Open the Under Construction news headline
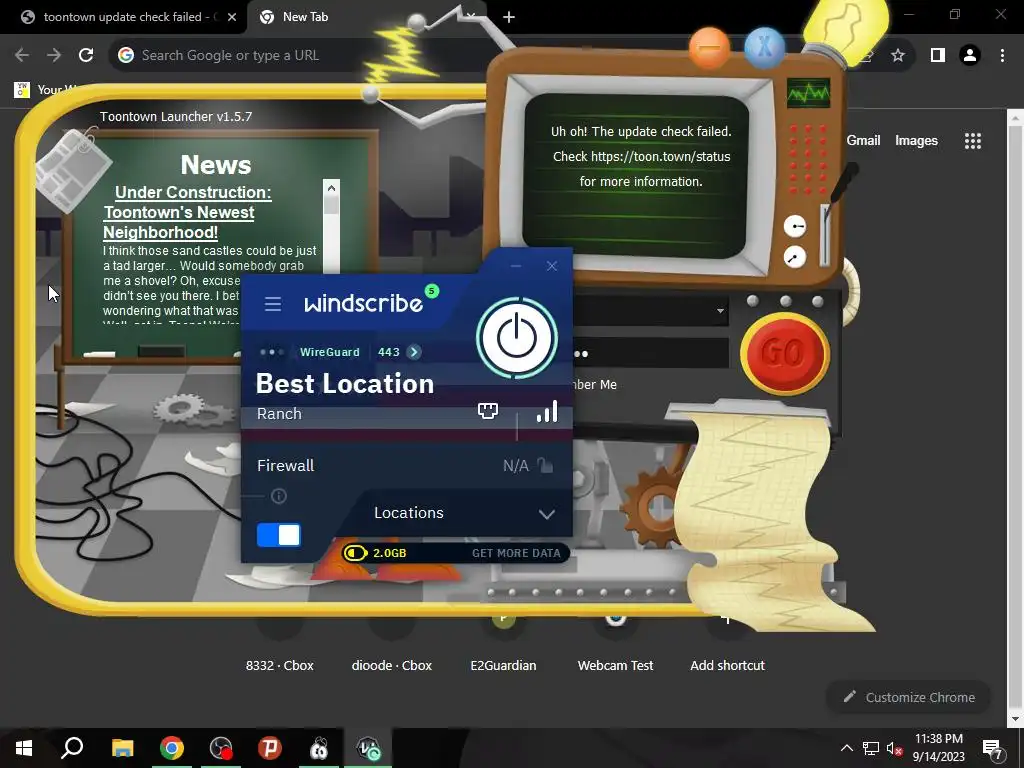The height and width of the screenshot is (768, 1024). [x=188, y=212]
